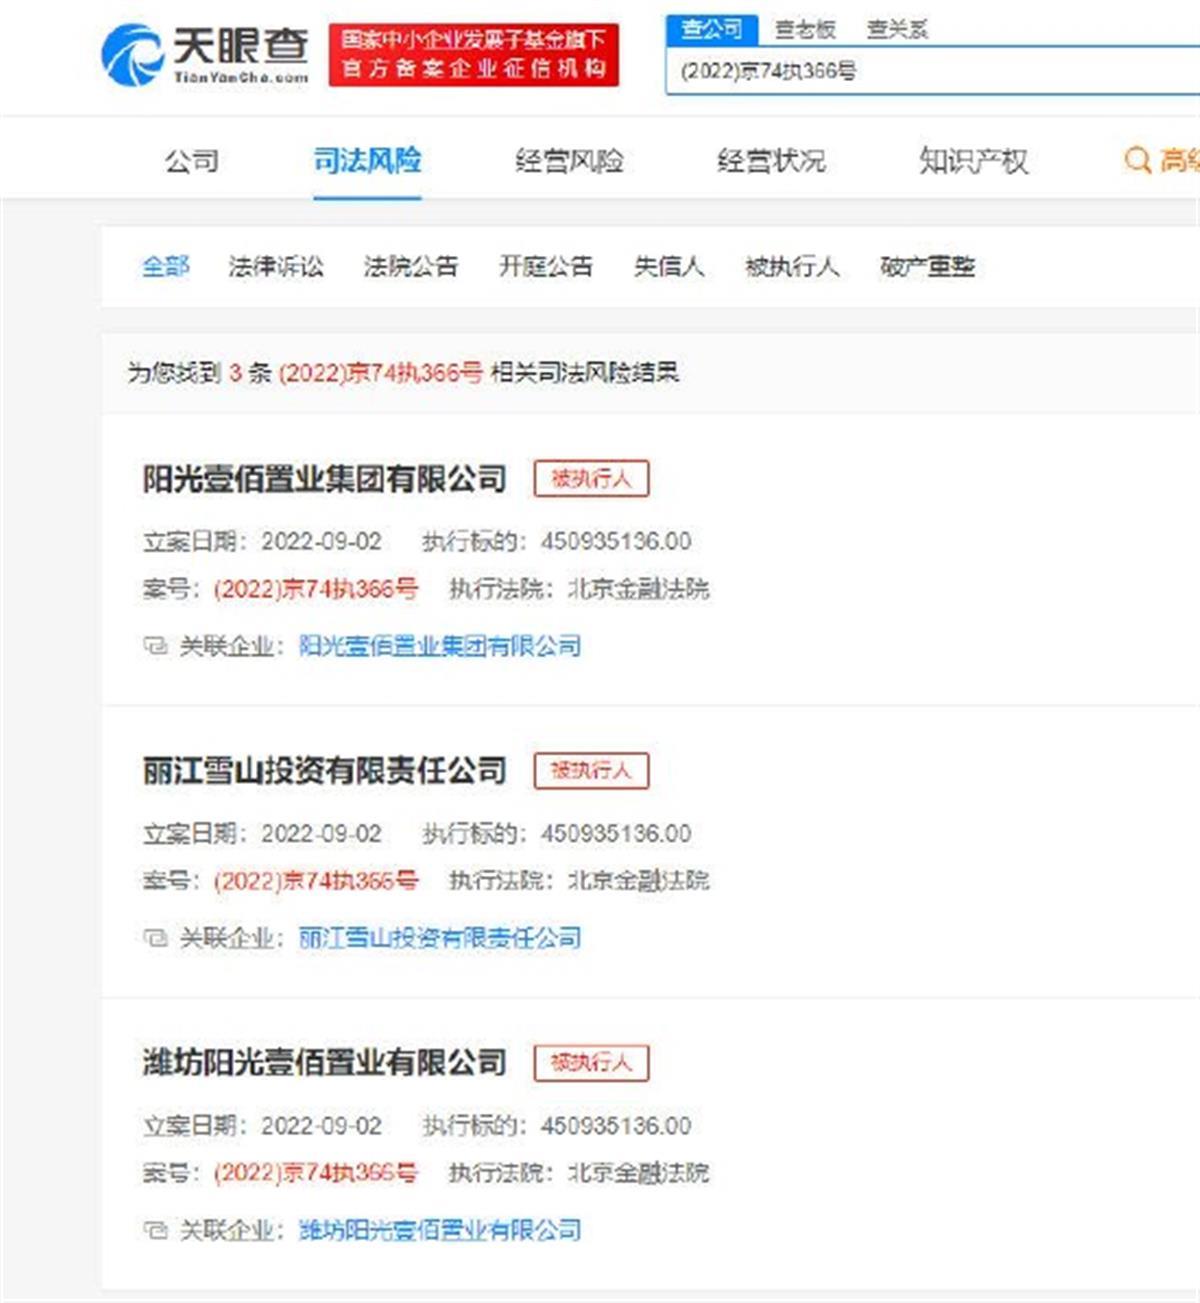
Task: Switch to the 查关系 search tab
Action: pyautogui.click(x=897, y=29)
